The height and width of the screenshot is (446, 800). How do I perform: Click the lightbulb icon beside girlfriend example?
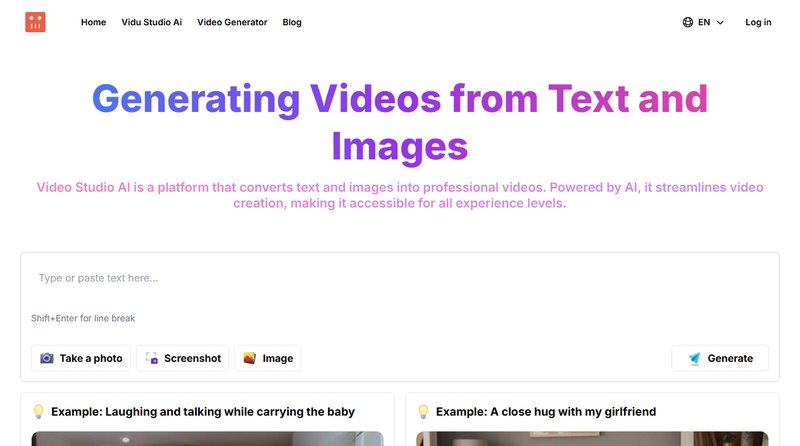pyautogui.click(x=423, y=411)
